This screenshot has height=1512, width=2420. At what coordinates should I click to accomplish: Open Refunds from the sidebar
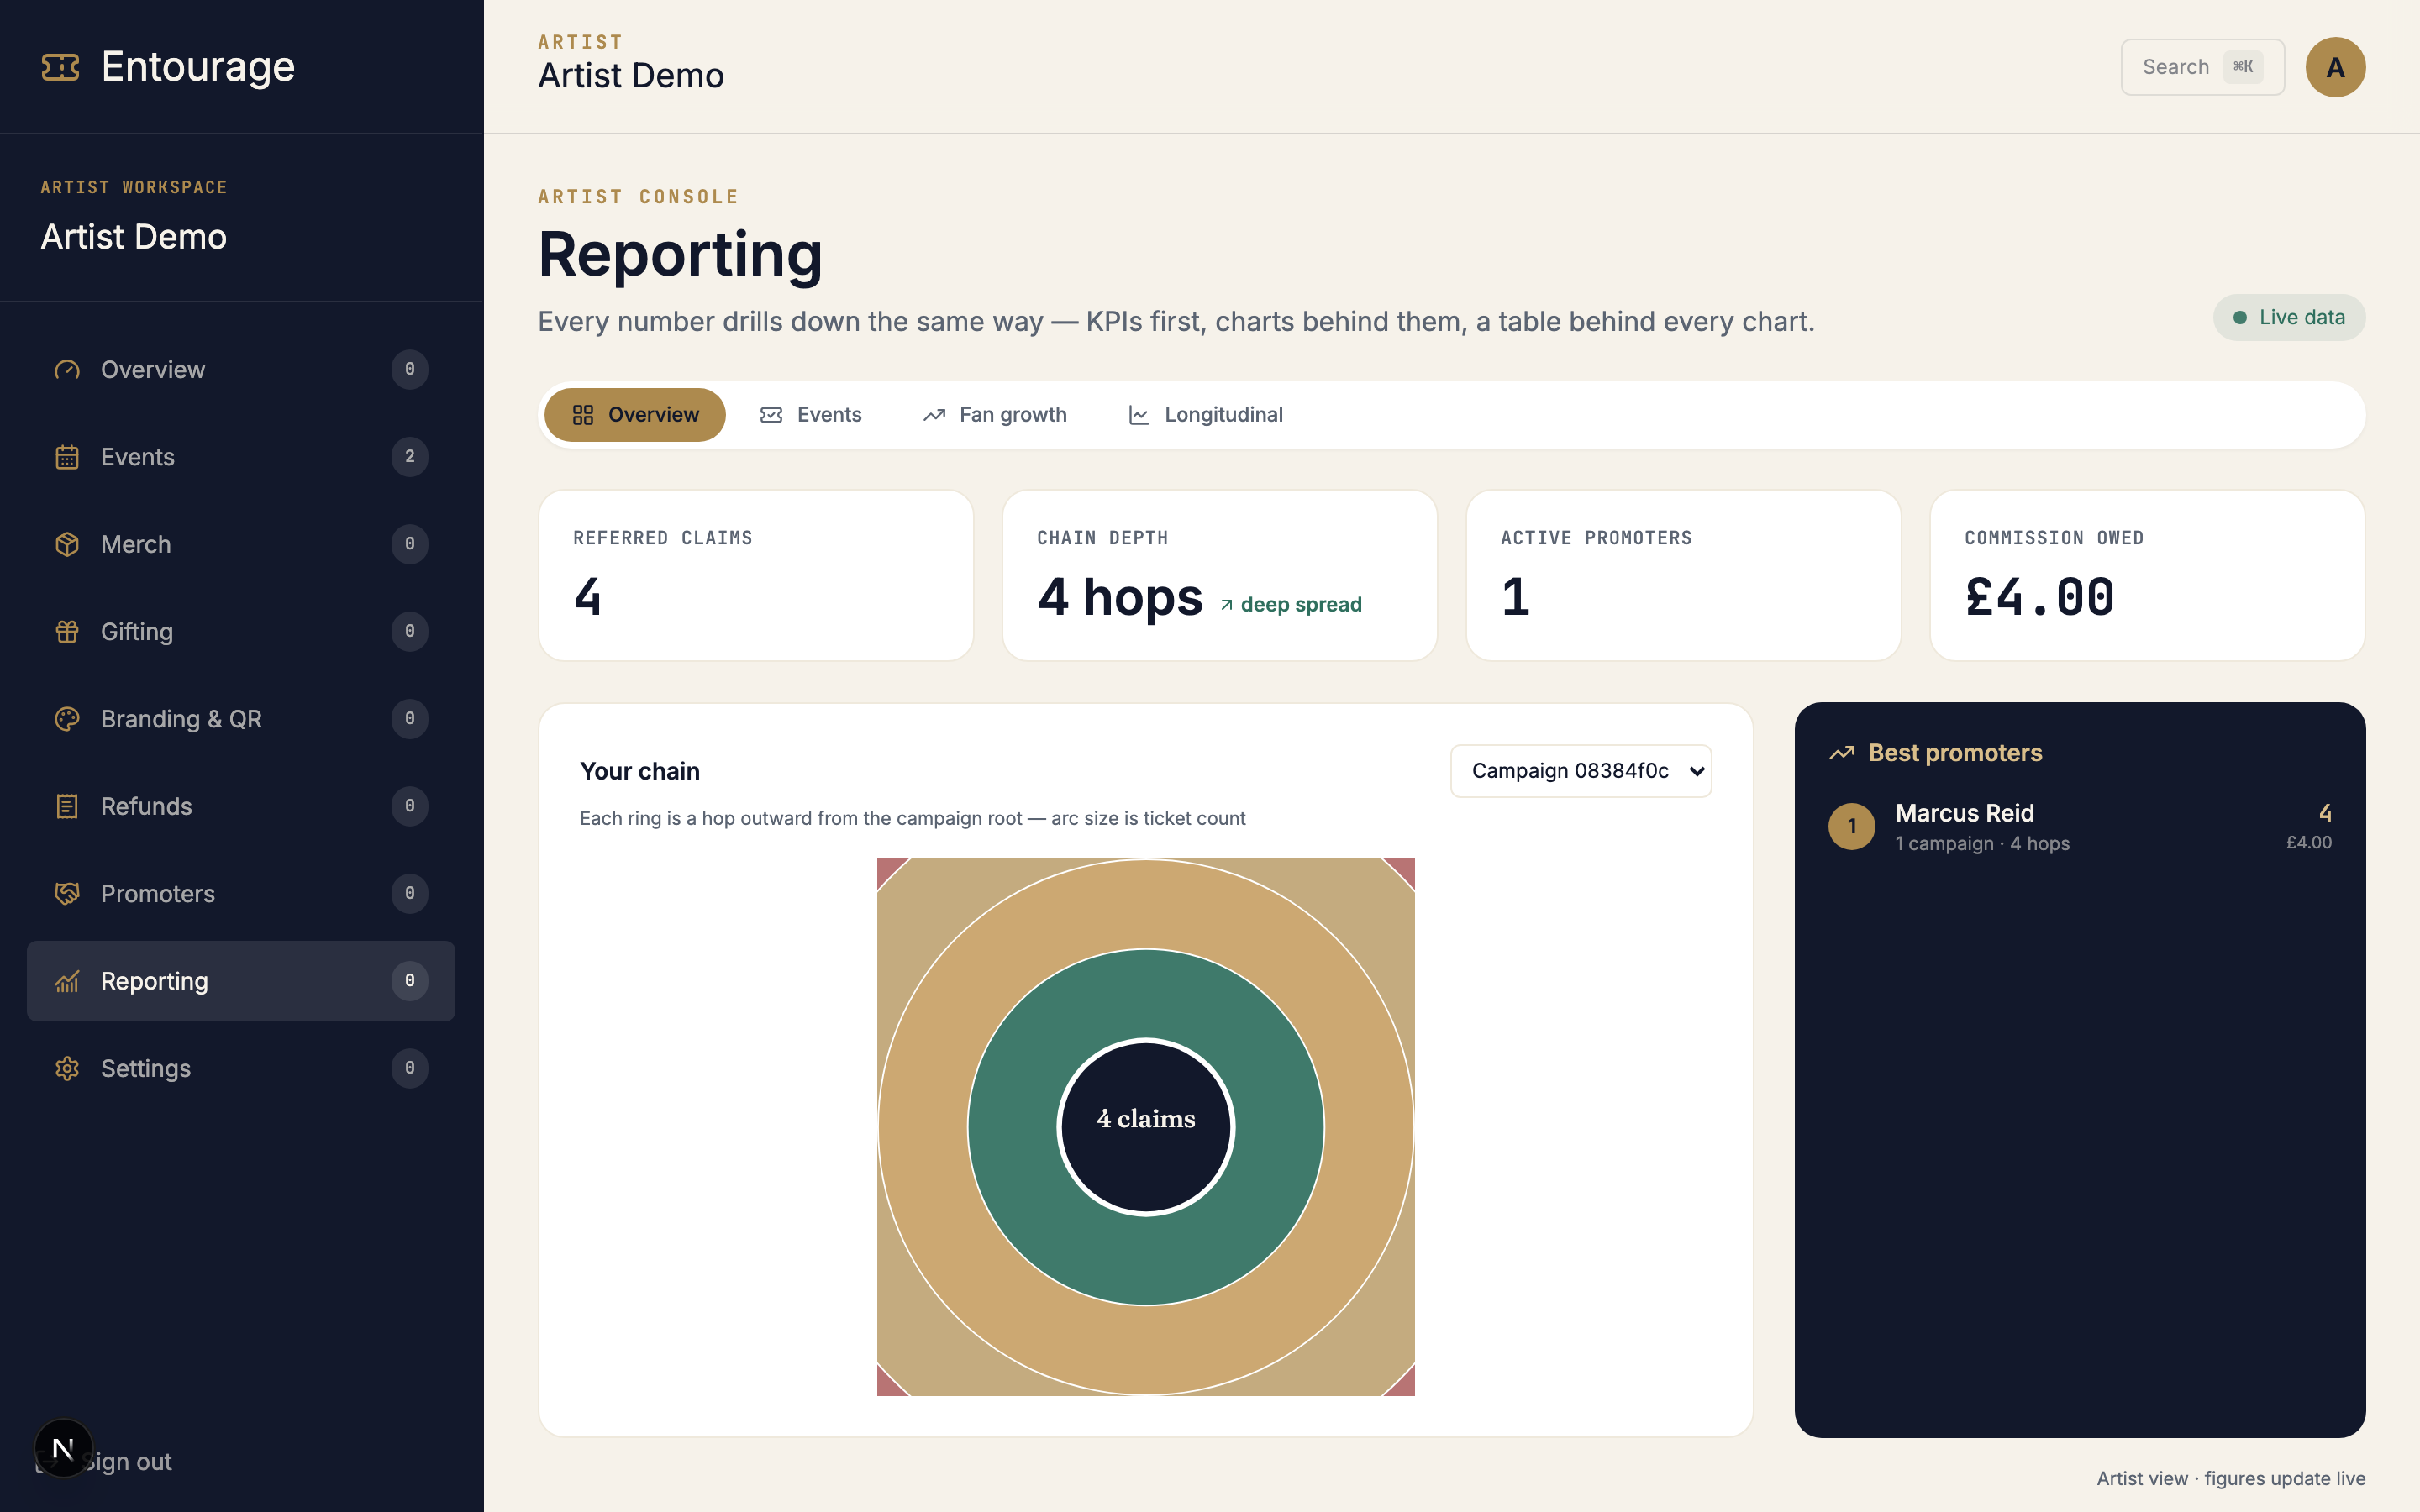point(241,806)
